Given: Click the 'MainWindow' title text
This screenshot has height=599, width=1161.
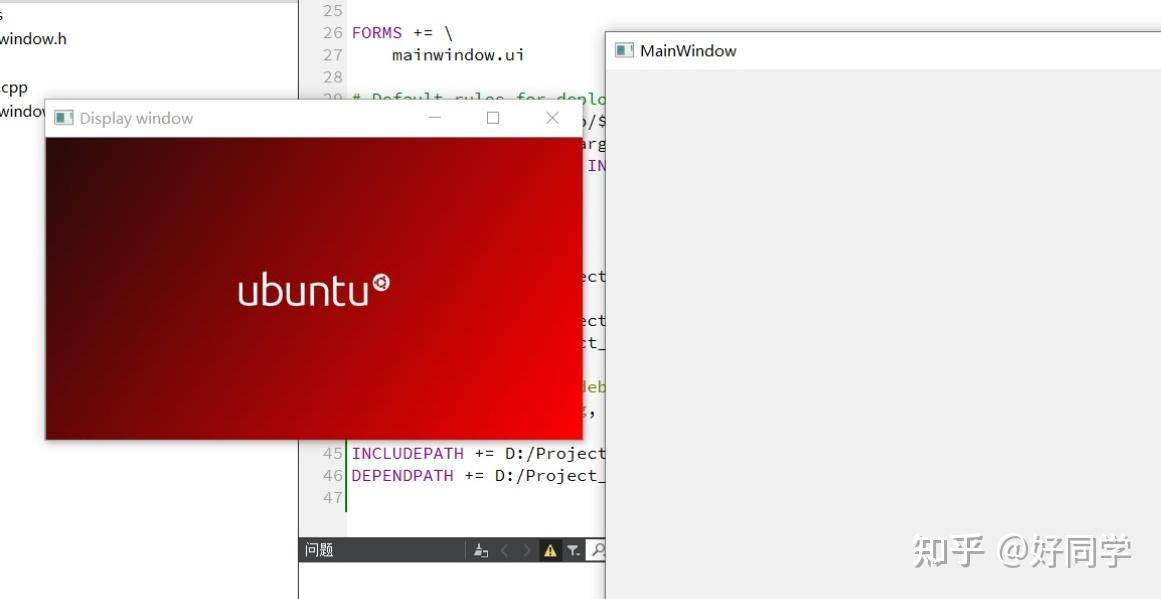Looking at the screenshot, I should tap(689, 51).
